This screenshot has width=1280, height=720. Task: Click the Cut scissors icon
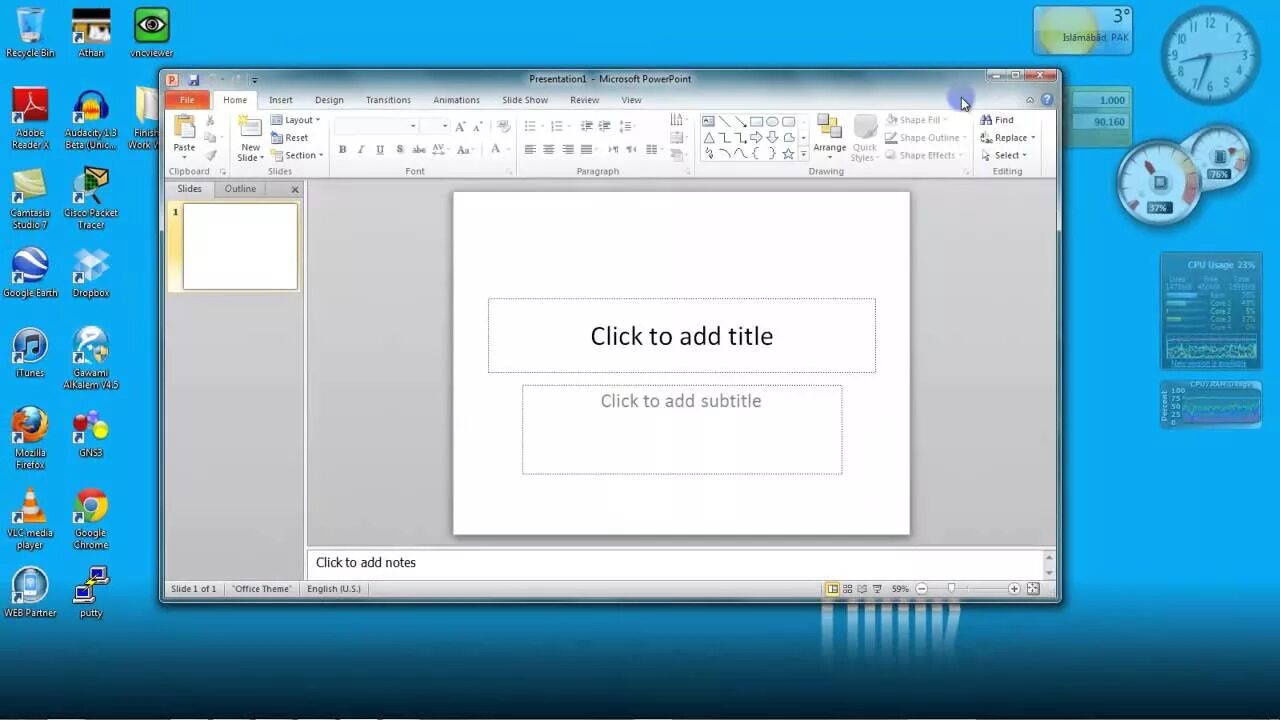210,120
